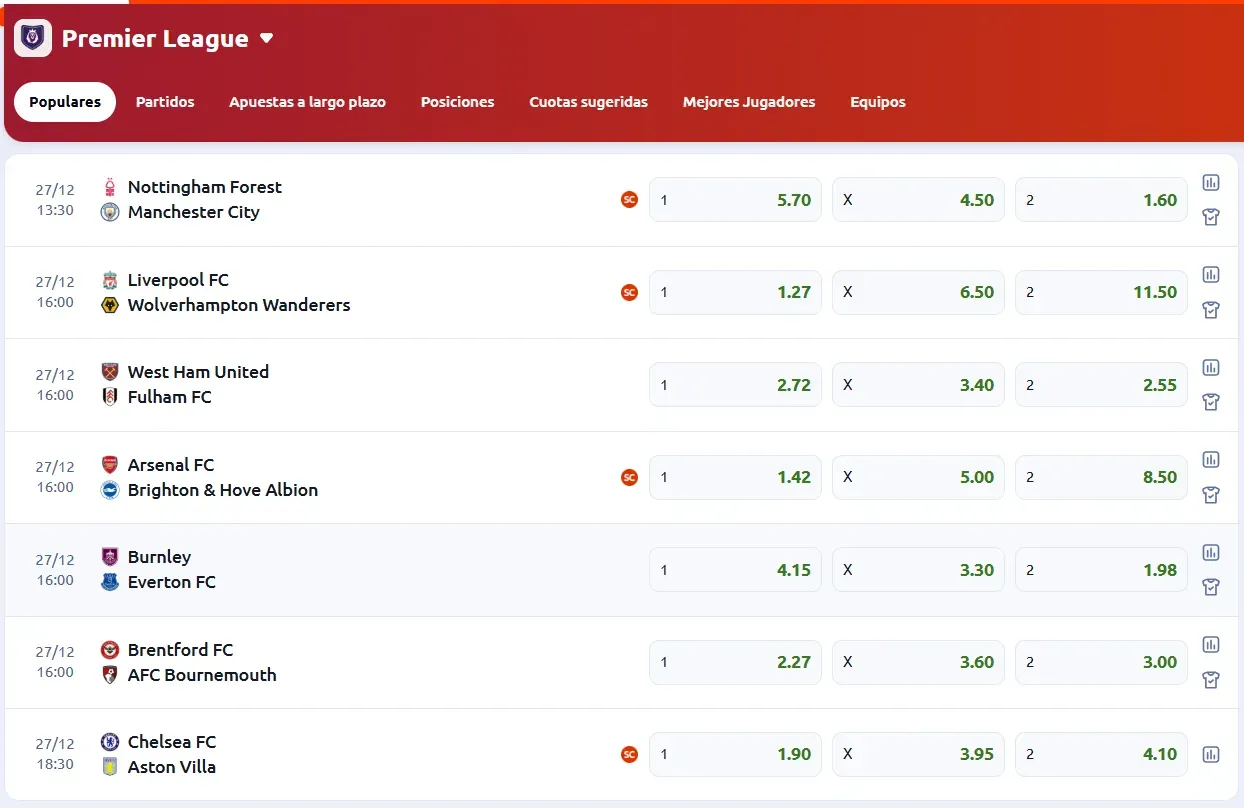Click jersey lineup icon for Liverpool match
Viewport: 1244px width, 808px height.
(x=1211, y=310)
